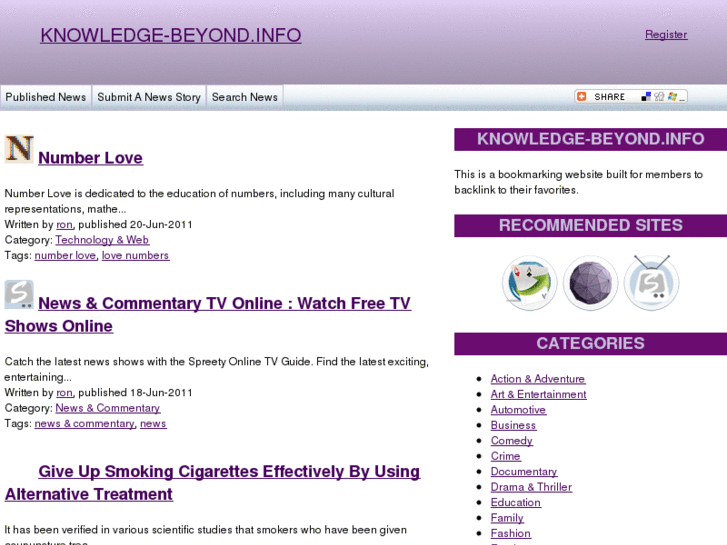Viewport: 727px width, 545px height.
Task: Click the Windows Live icon in share bar
Action: 672,96
